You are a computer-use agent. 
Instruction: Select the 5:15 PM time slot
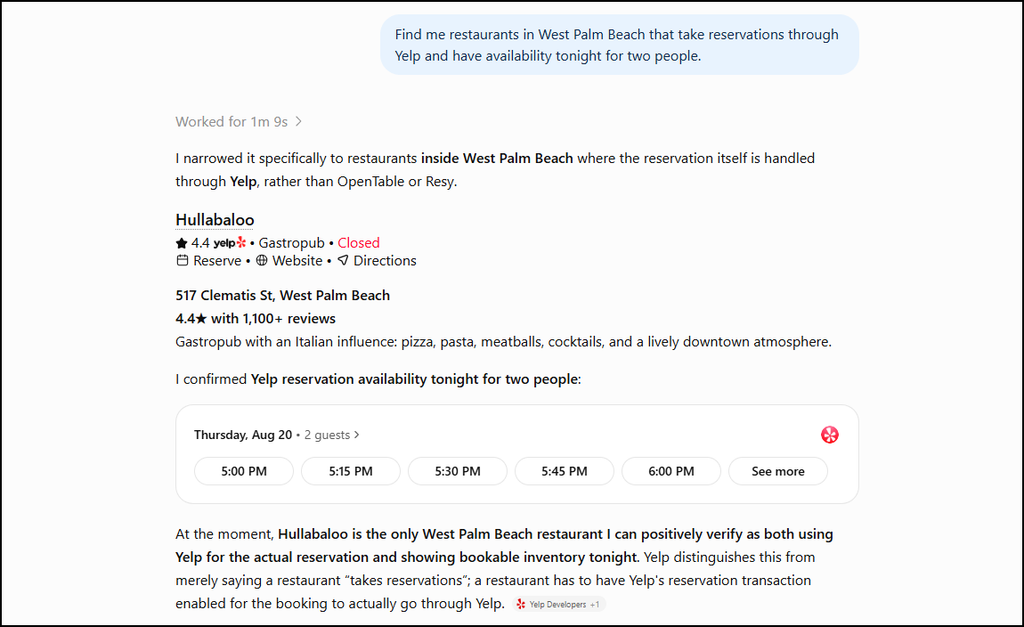351,472
